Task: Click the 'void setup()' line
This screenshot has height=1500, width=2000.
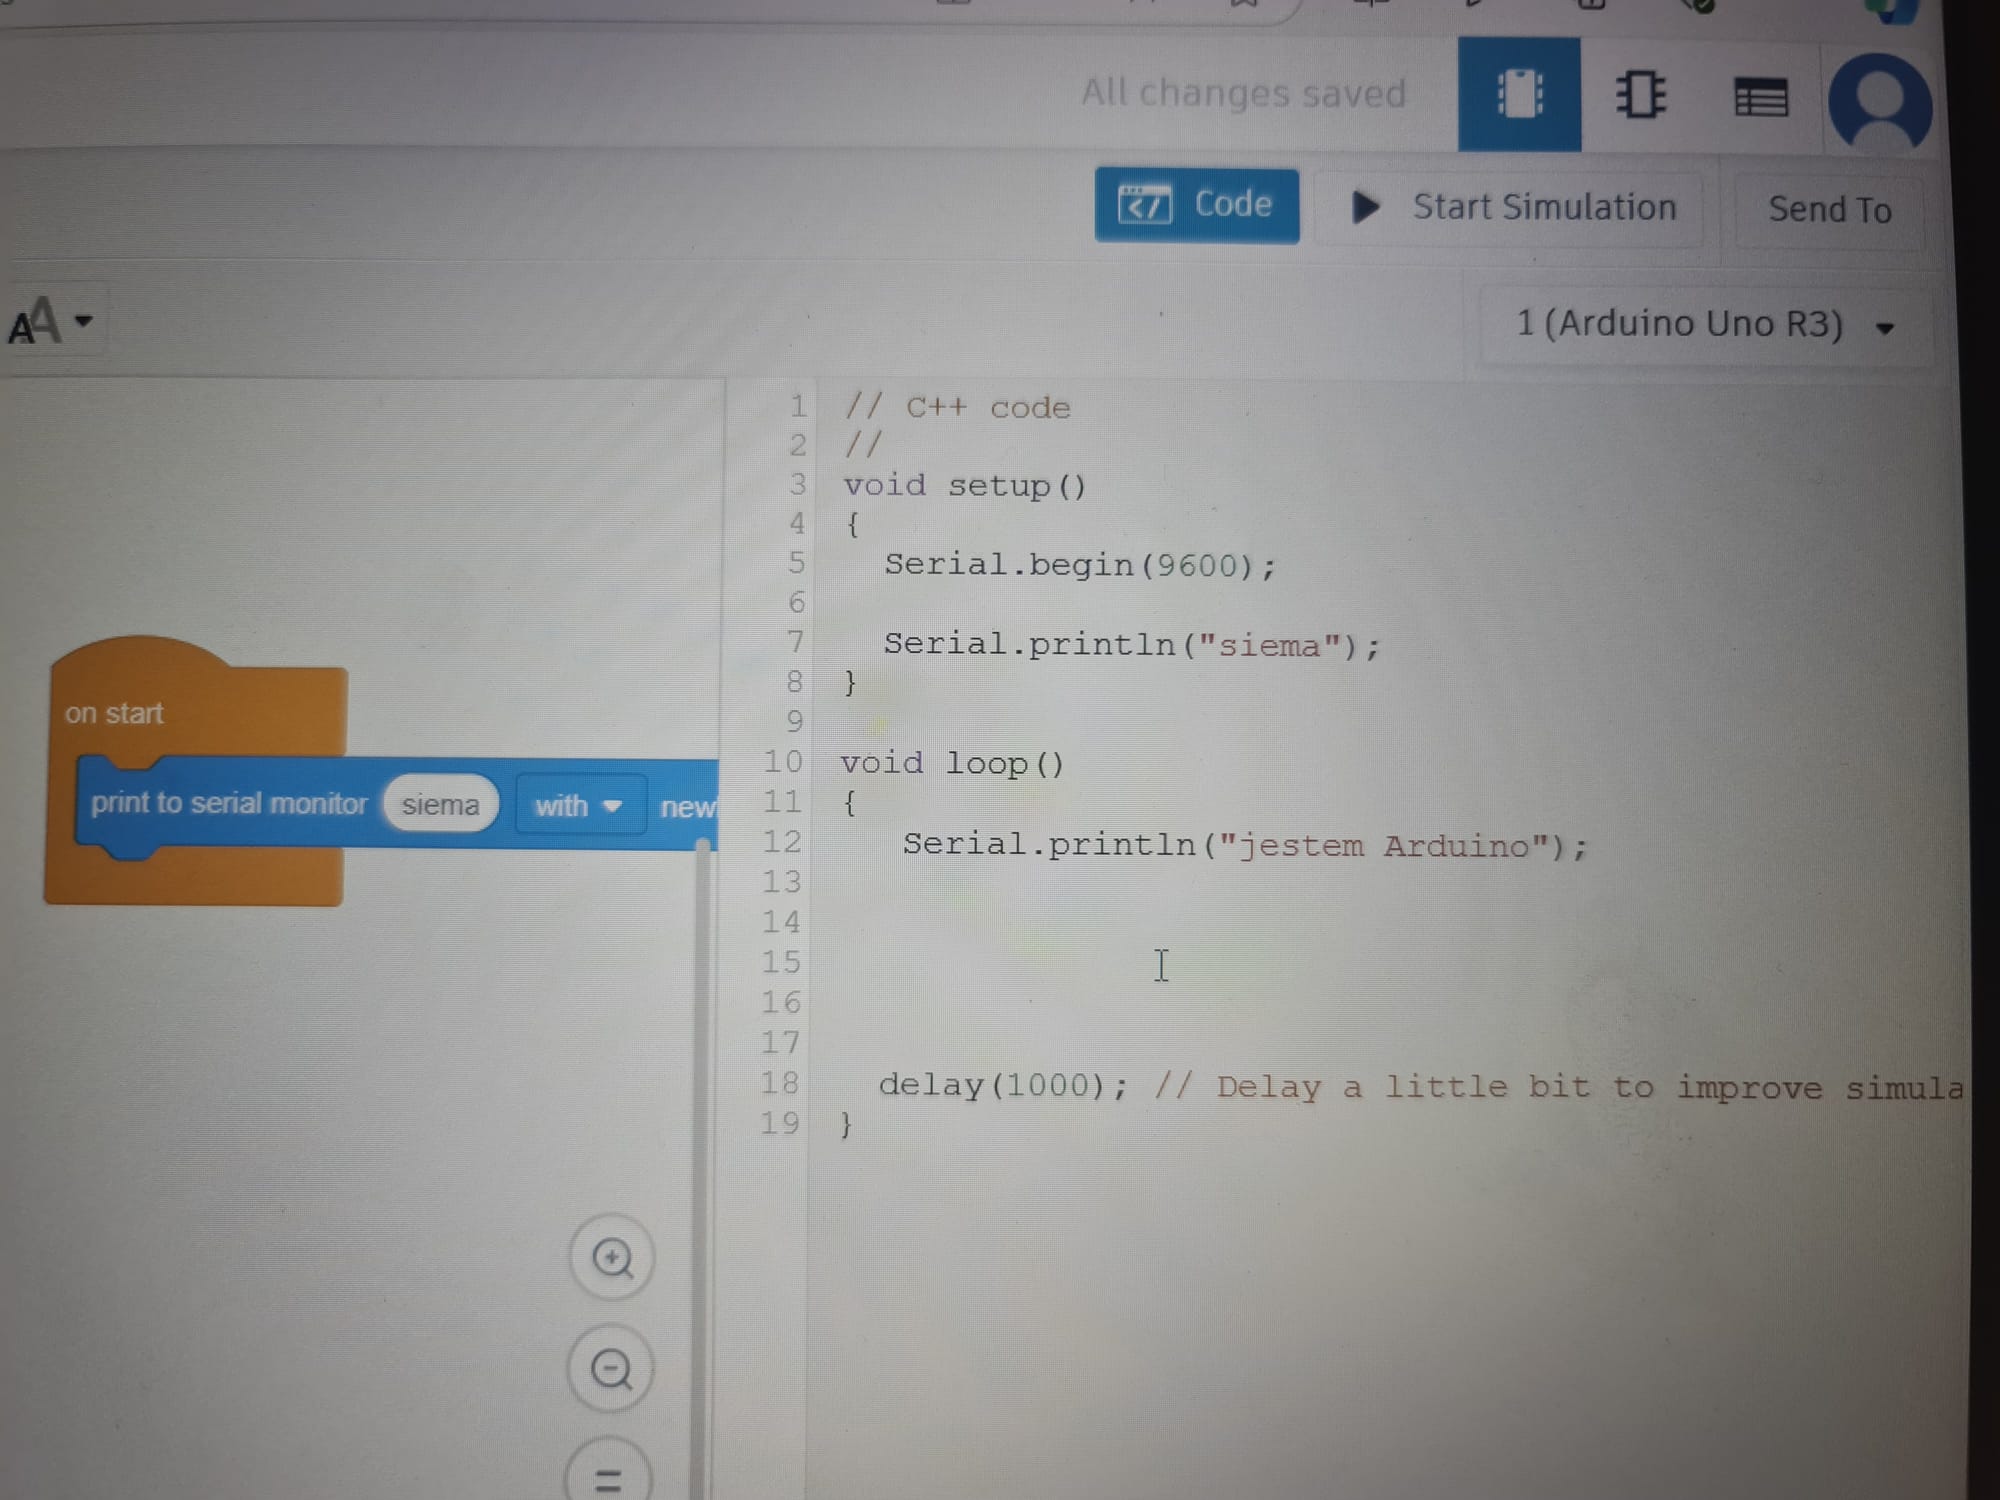Action: click(964, 486)
